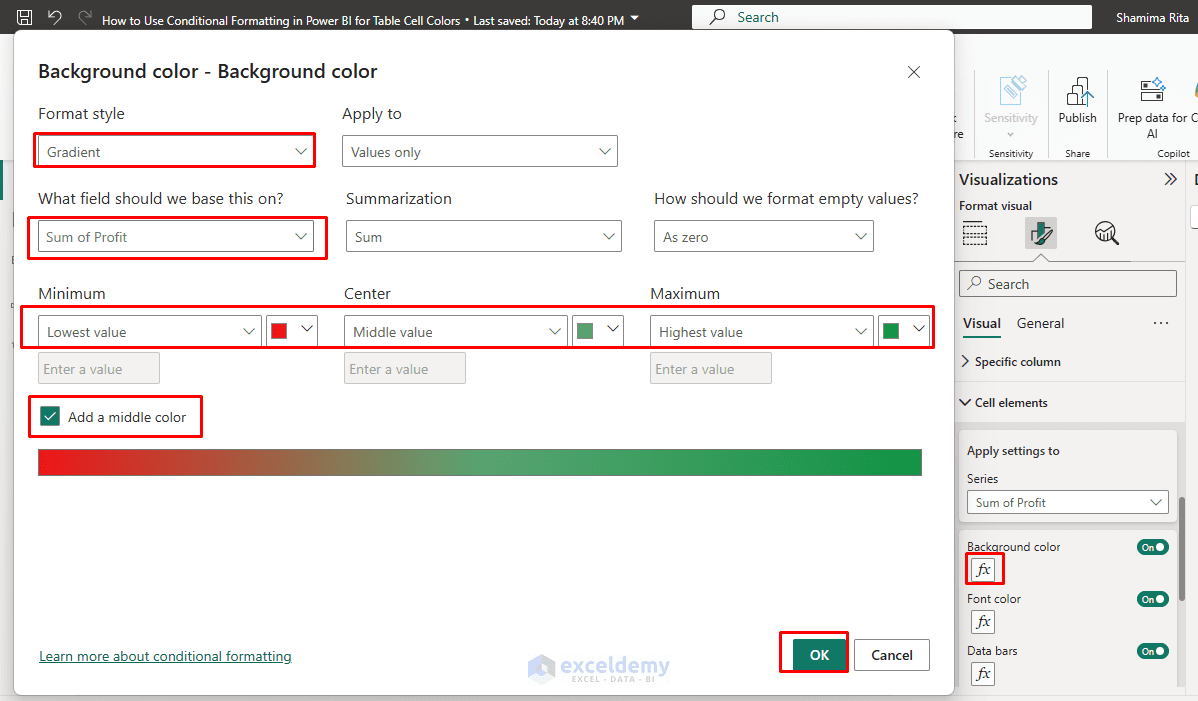Image resolution: width=1198 pixels, height=701 pixels.
Task: Click the Visualizations pane Search field
Action: pyautogui.click(x=1067, y=283)
